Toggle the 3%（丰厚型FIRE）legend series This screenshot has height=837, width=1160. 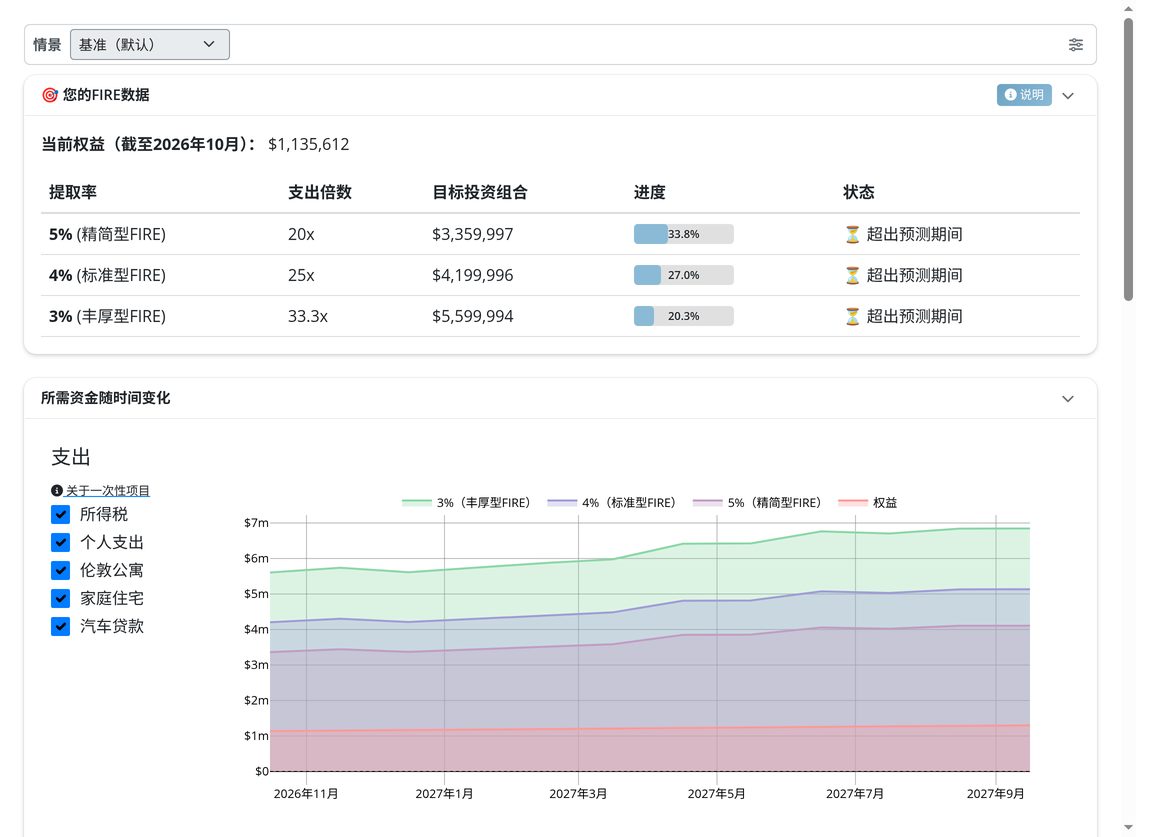coord(466,502)
